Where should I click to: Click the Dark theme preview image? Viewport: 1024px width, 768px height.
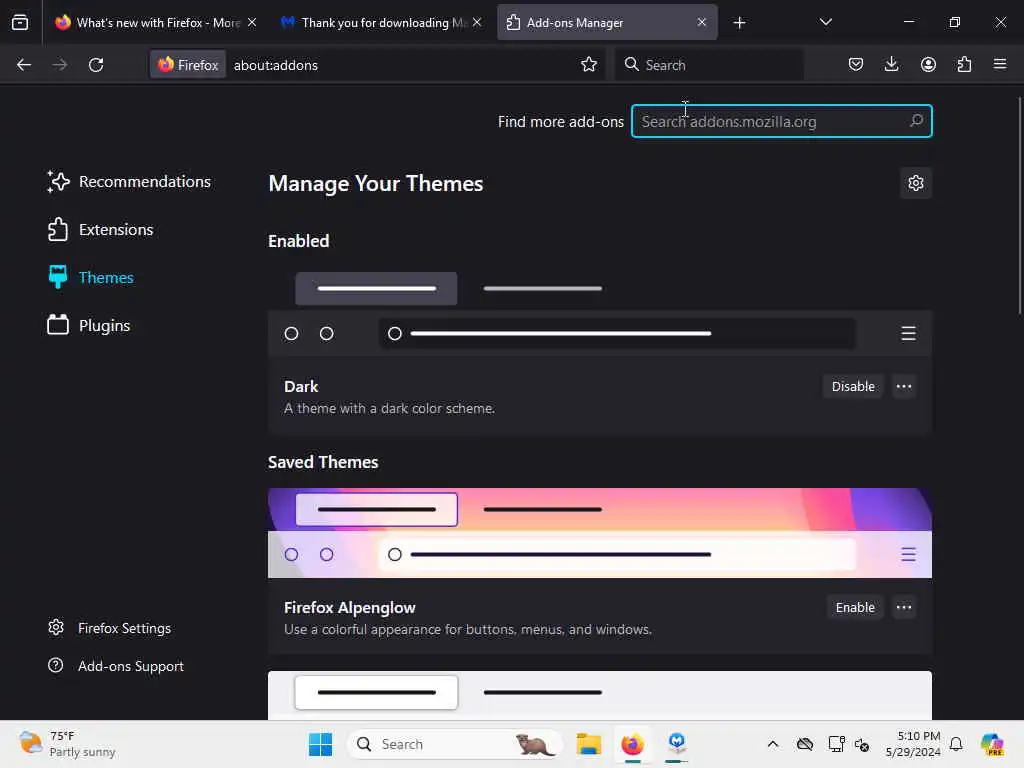point(600,312)
